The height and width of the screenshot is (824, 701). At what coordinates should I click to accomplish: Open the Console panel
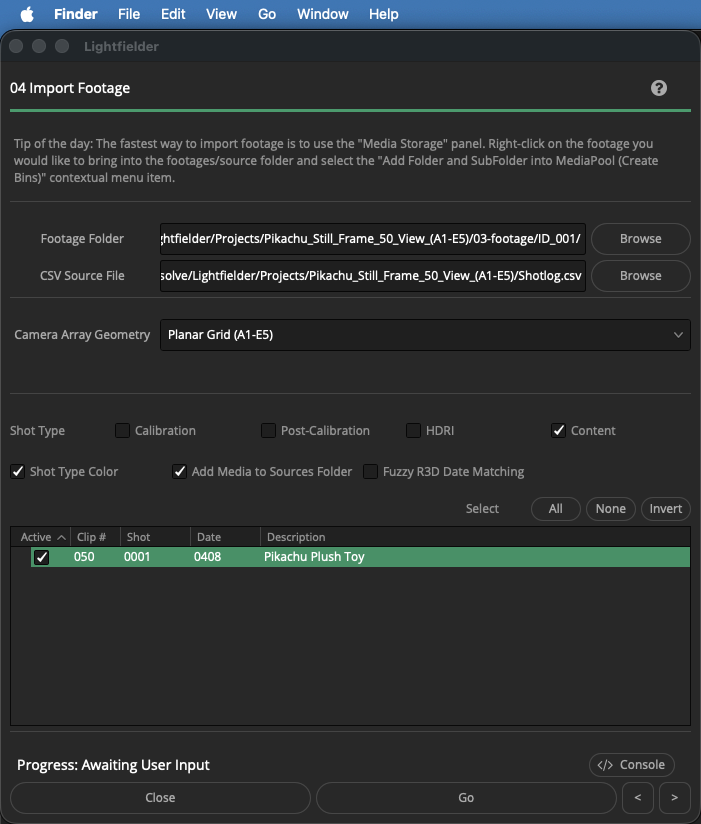[632, 765]
